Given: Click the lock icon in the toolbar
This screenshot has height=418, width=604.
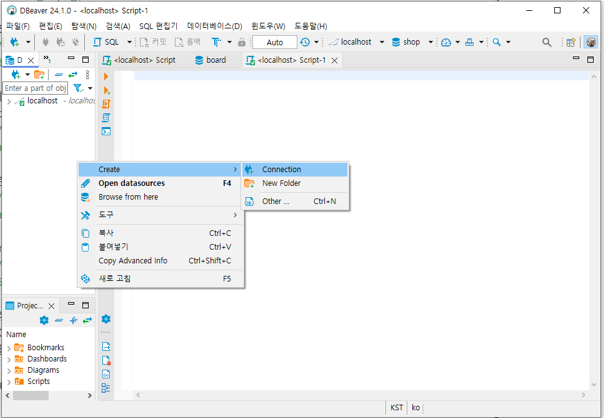Looking at the screenshot, I should [x=242, y=42].
